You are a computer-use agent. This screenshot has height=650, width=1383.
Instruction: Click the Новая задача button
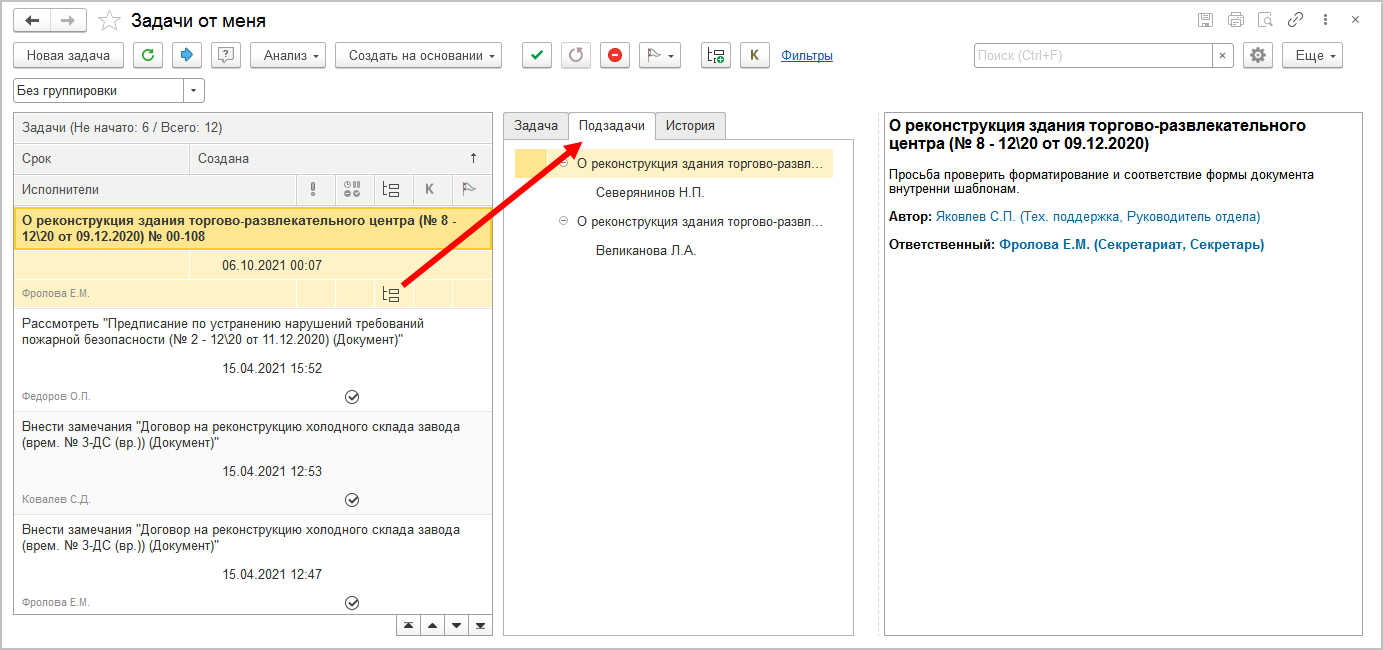(68, 56)
